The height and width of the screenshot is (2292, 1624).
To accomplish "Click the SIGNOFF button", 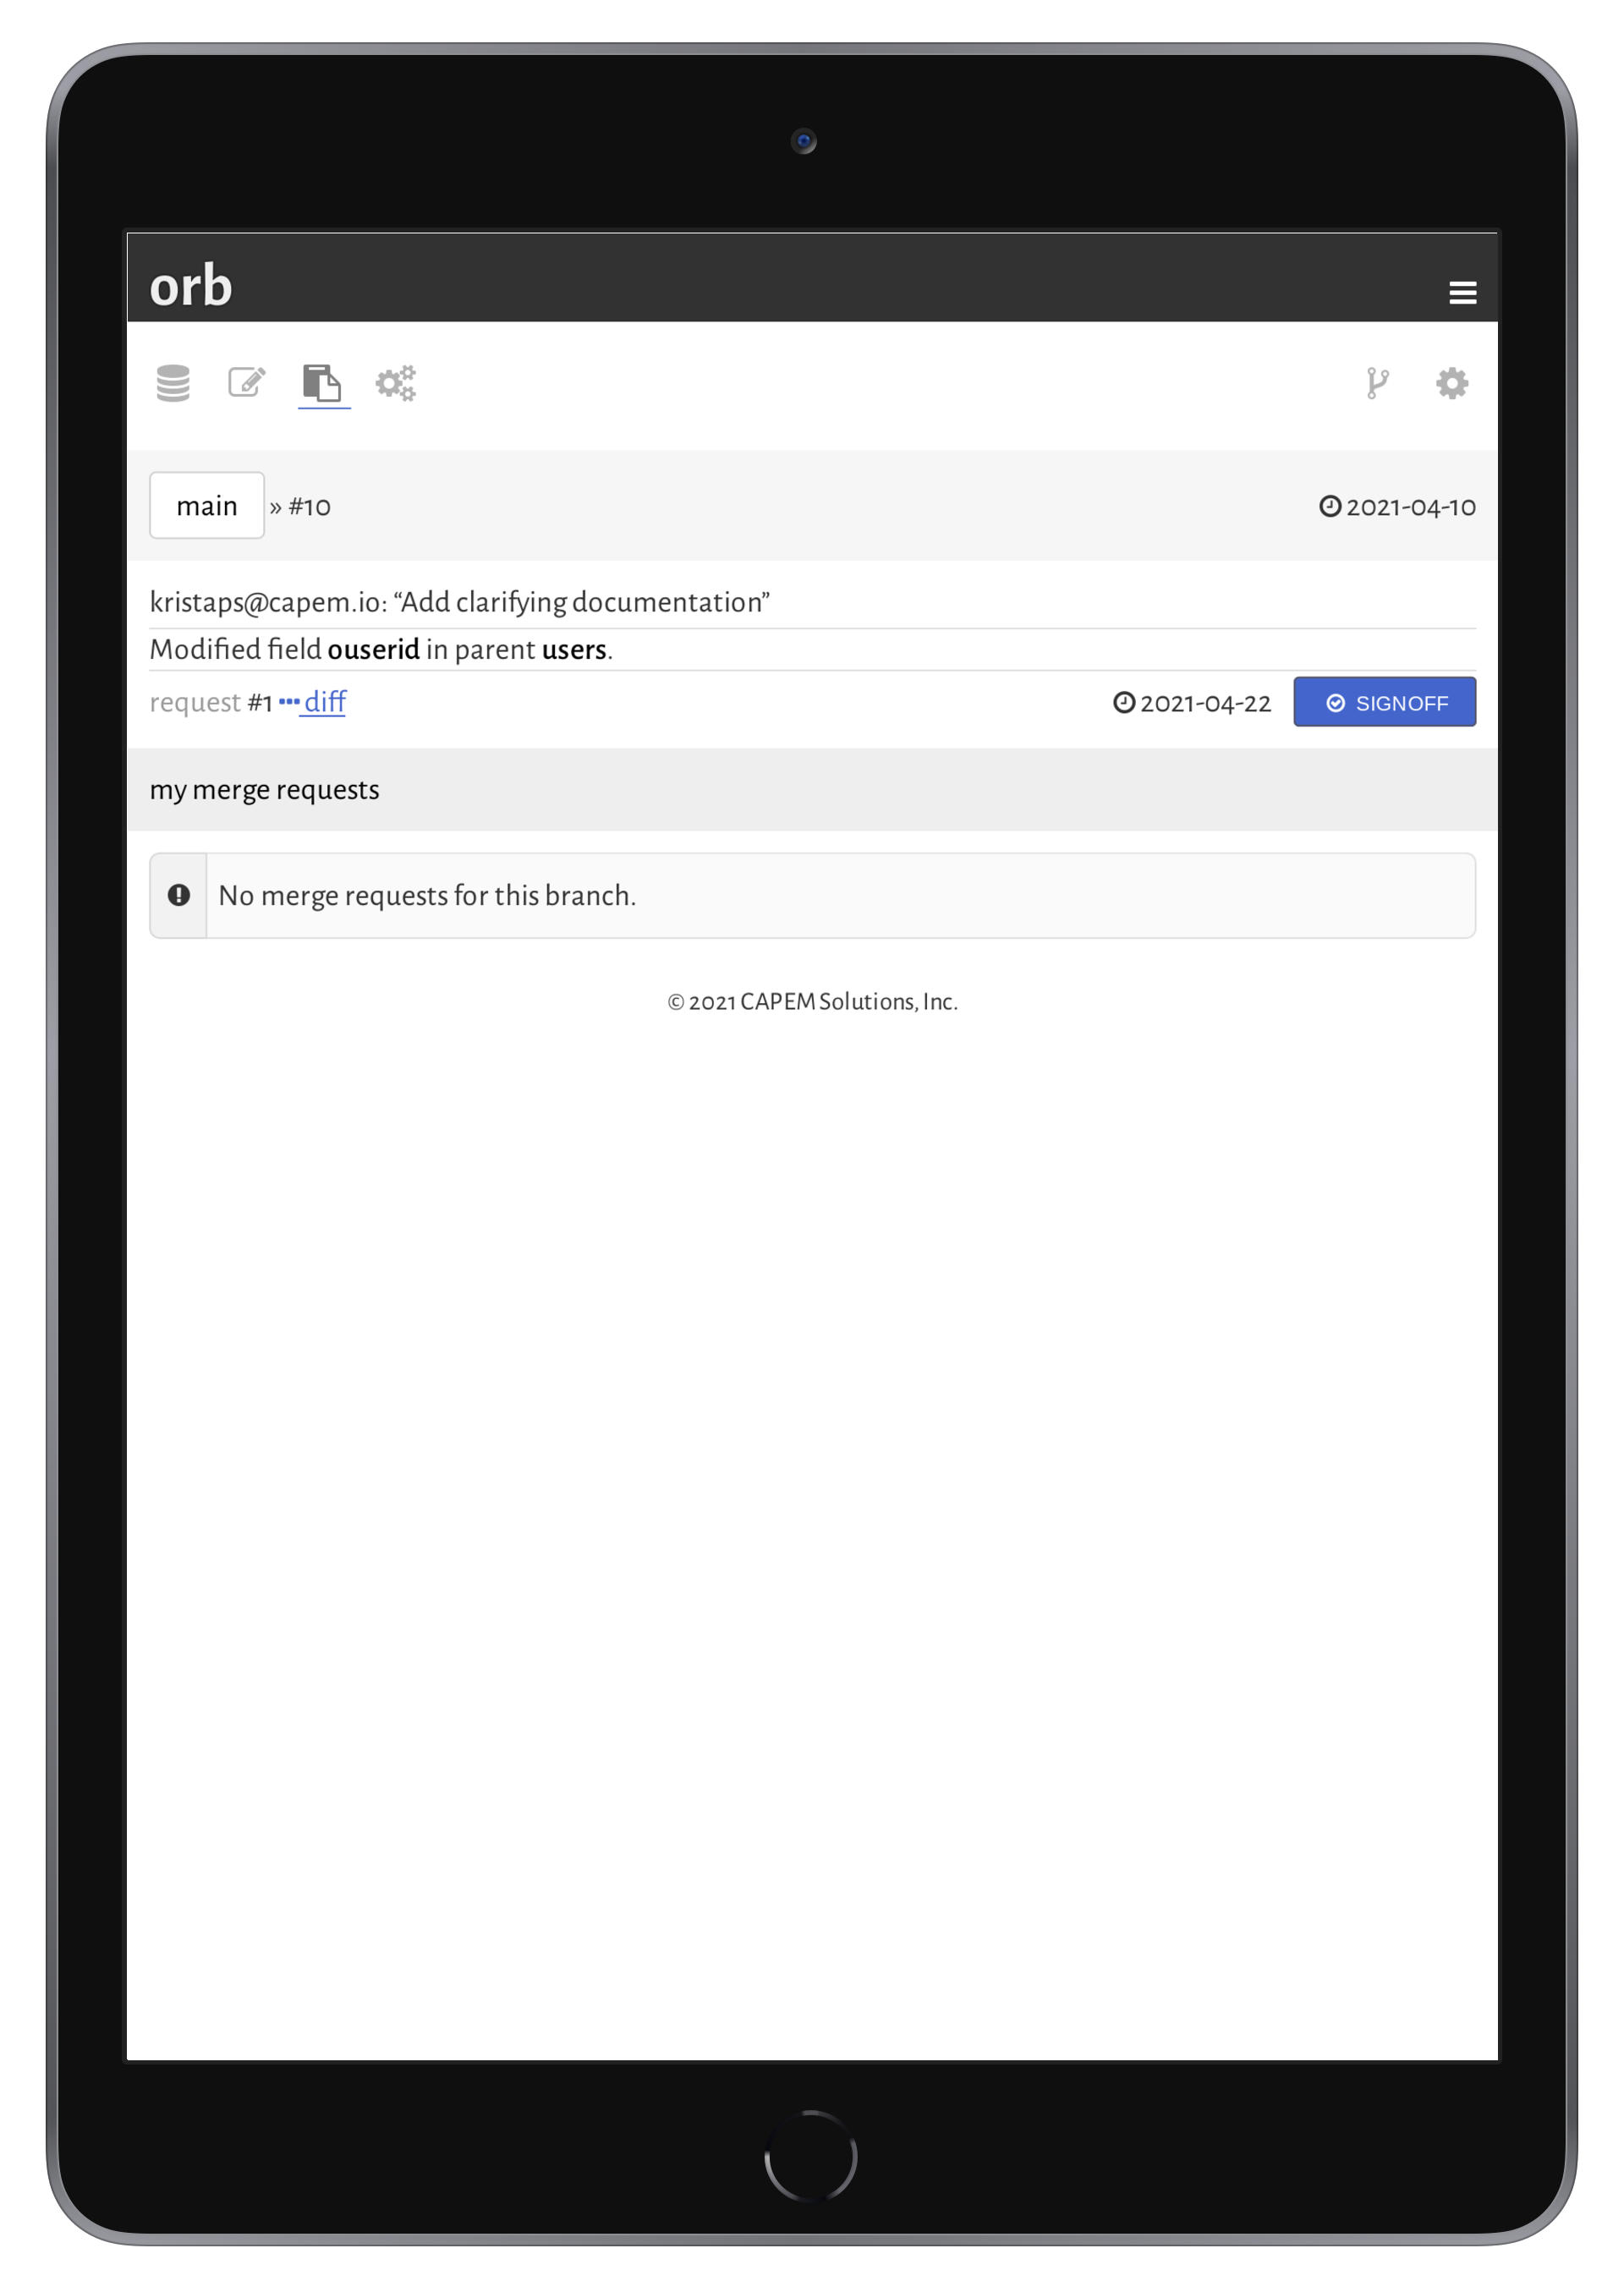I will point(1384,702).
